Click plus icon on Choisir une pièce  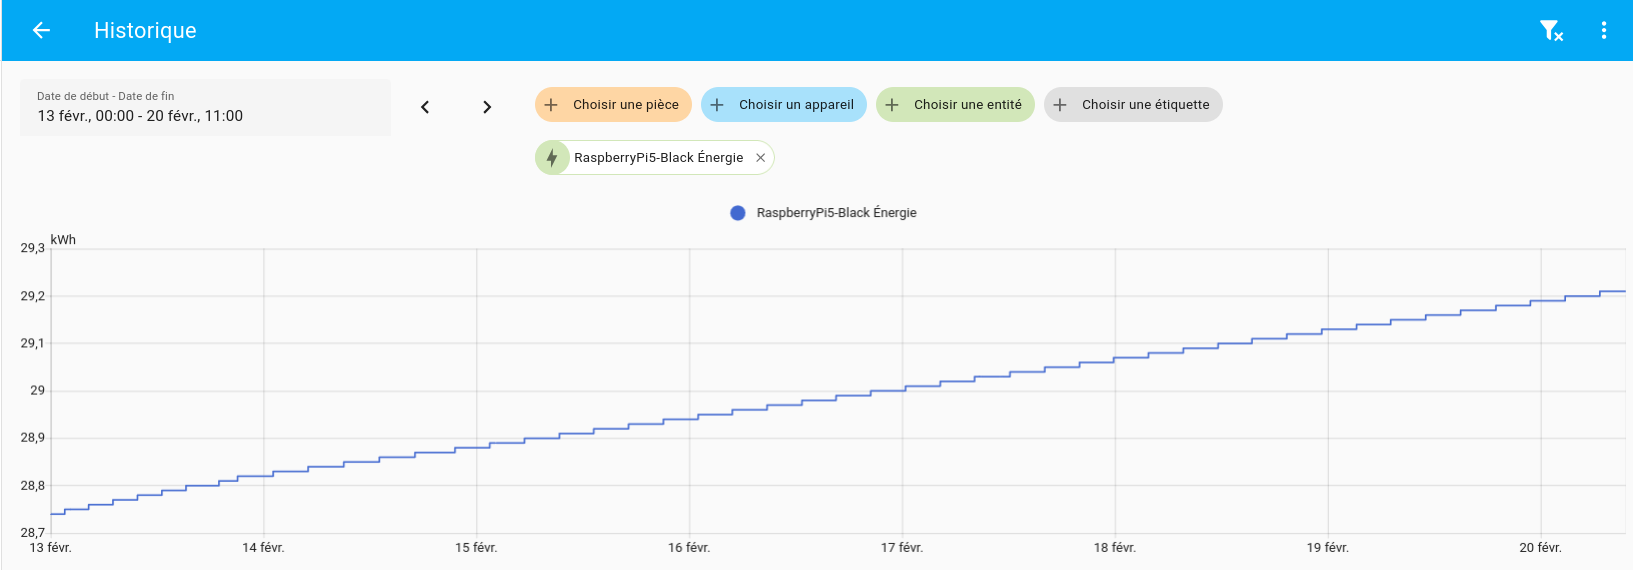[551, 105]
